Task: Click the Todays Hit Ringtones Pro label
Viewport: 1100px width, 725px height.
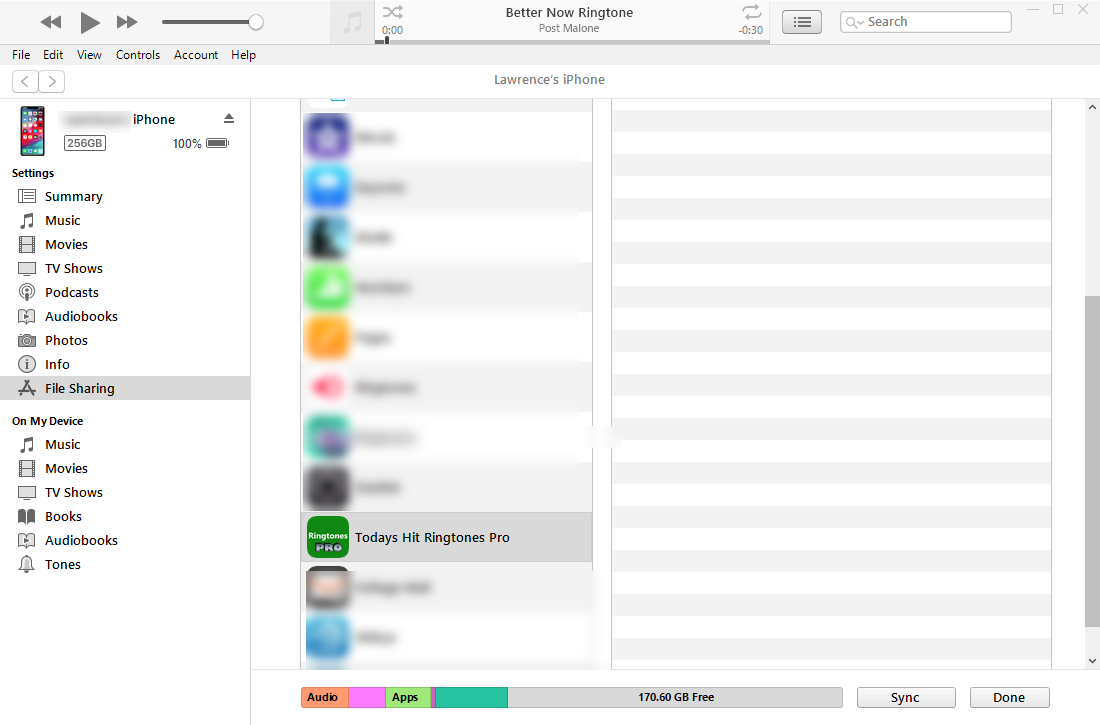Action: click(x=432, y=538)
